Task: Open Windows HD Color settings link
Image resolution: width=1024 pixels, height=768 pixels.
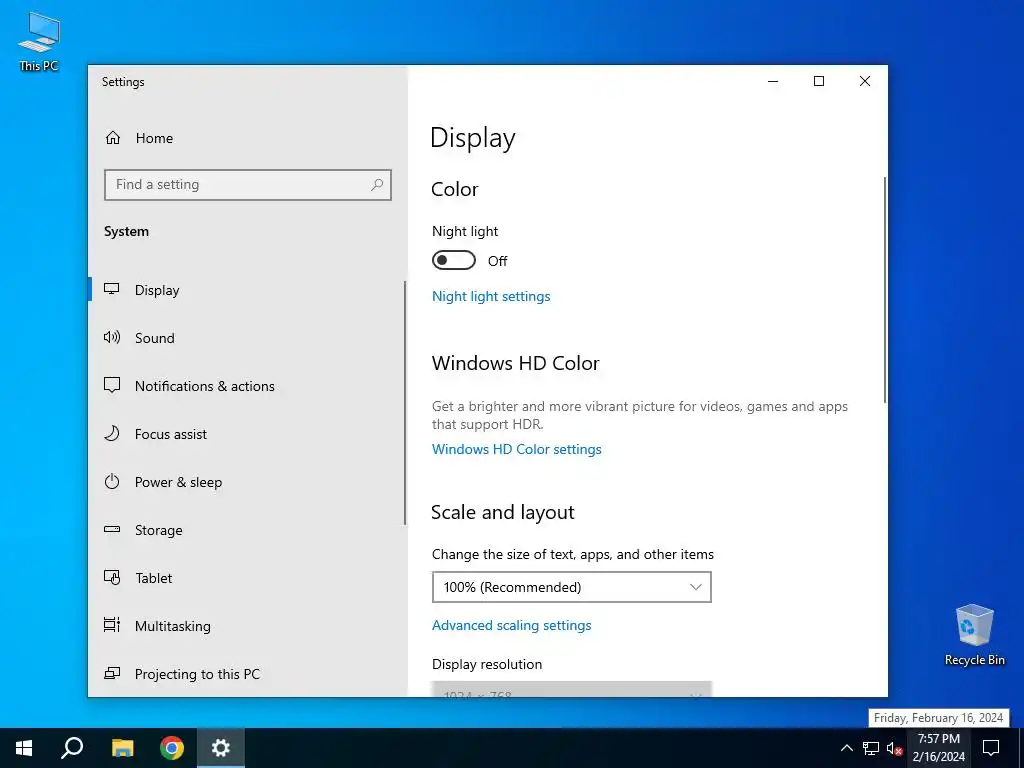Action: coord(517,449)
